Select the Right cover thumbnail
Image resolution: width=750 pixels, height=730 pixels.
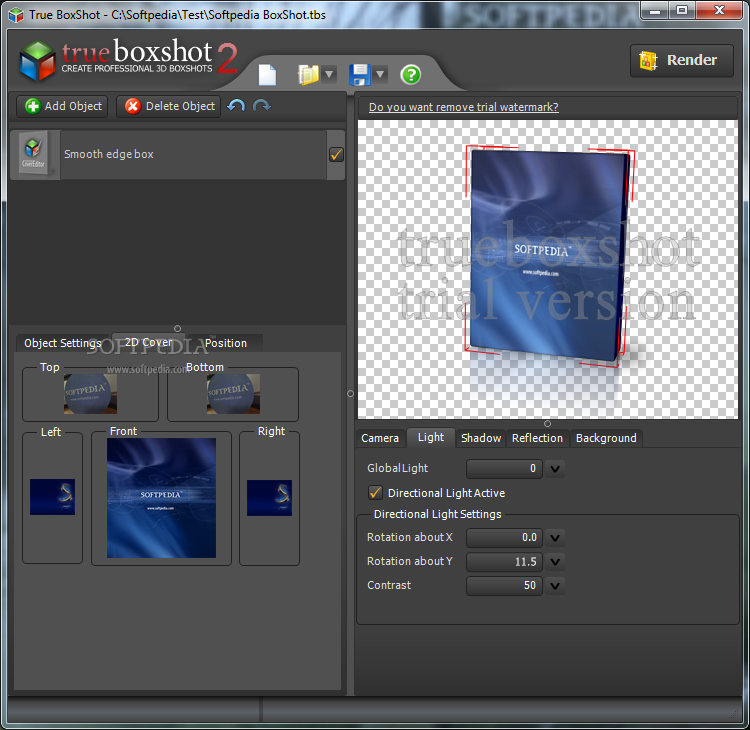[x=269, y=498]
